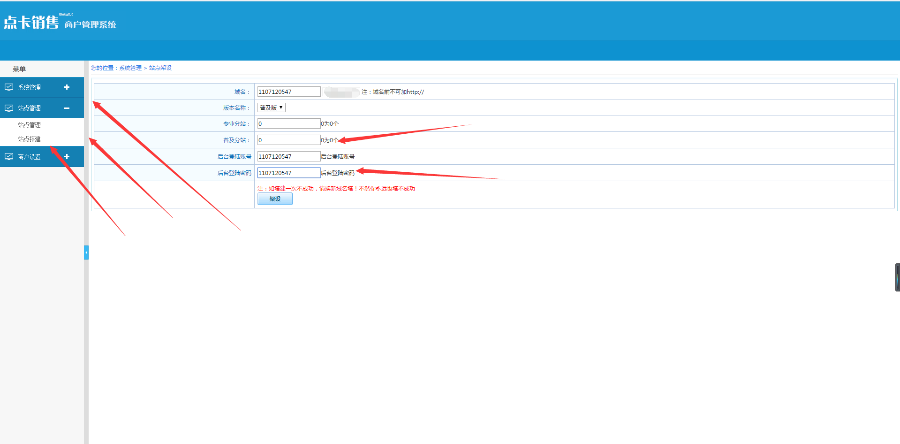Click the 点卡销售 logo in the header
Screen dimensions: 900x444
(x=31, y=23)
